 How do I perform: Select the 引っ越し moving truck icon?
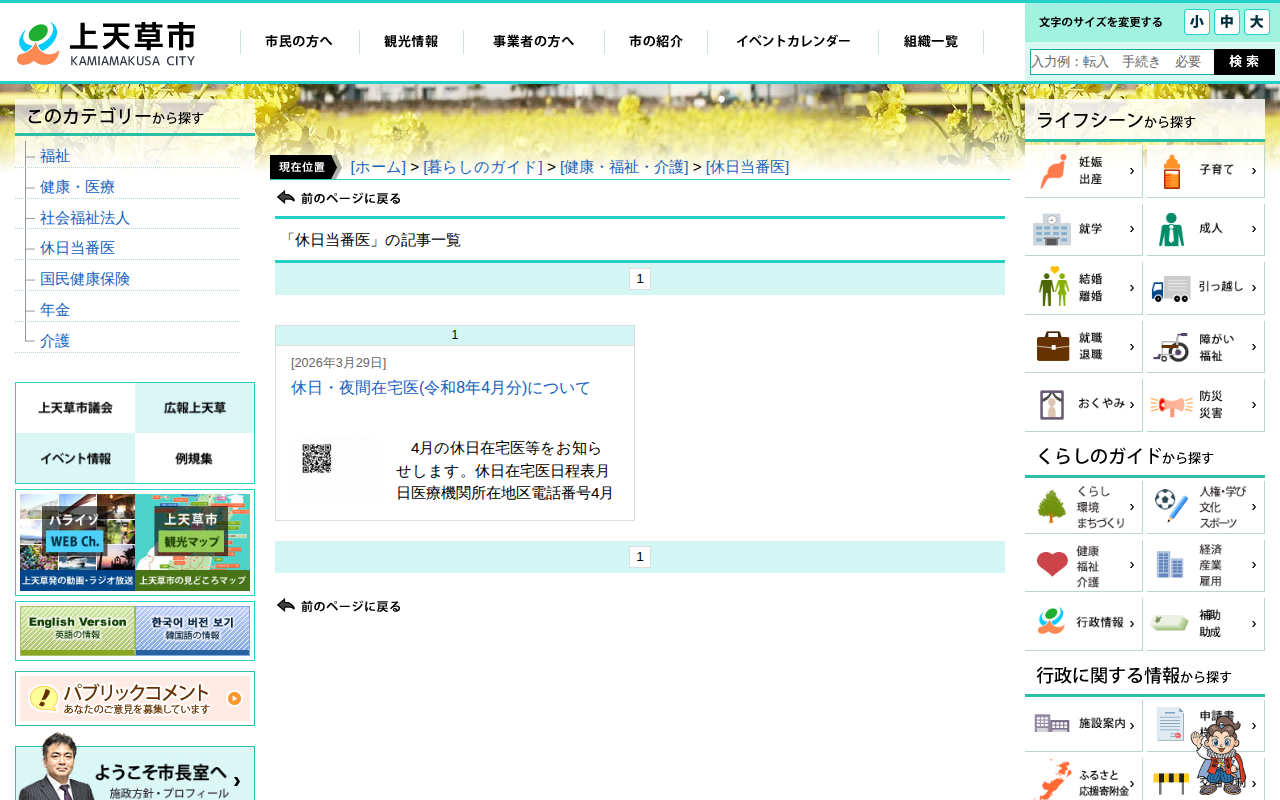click(1205, 288)
